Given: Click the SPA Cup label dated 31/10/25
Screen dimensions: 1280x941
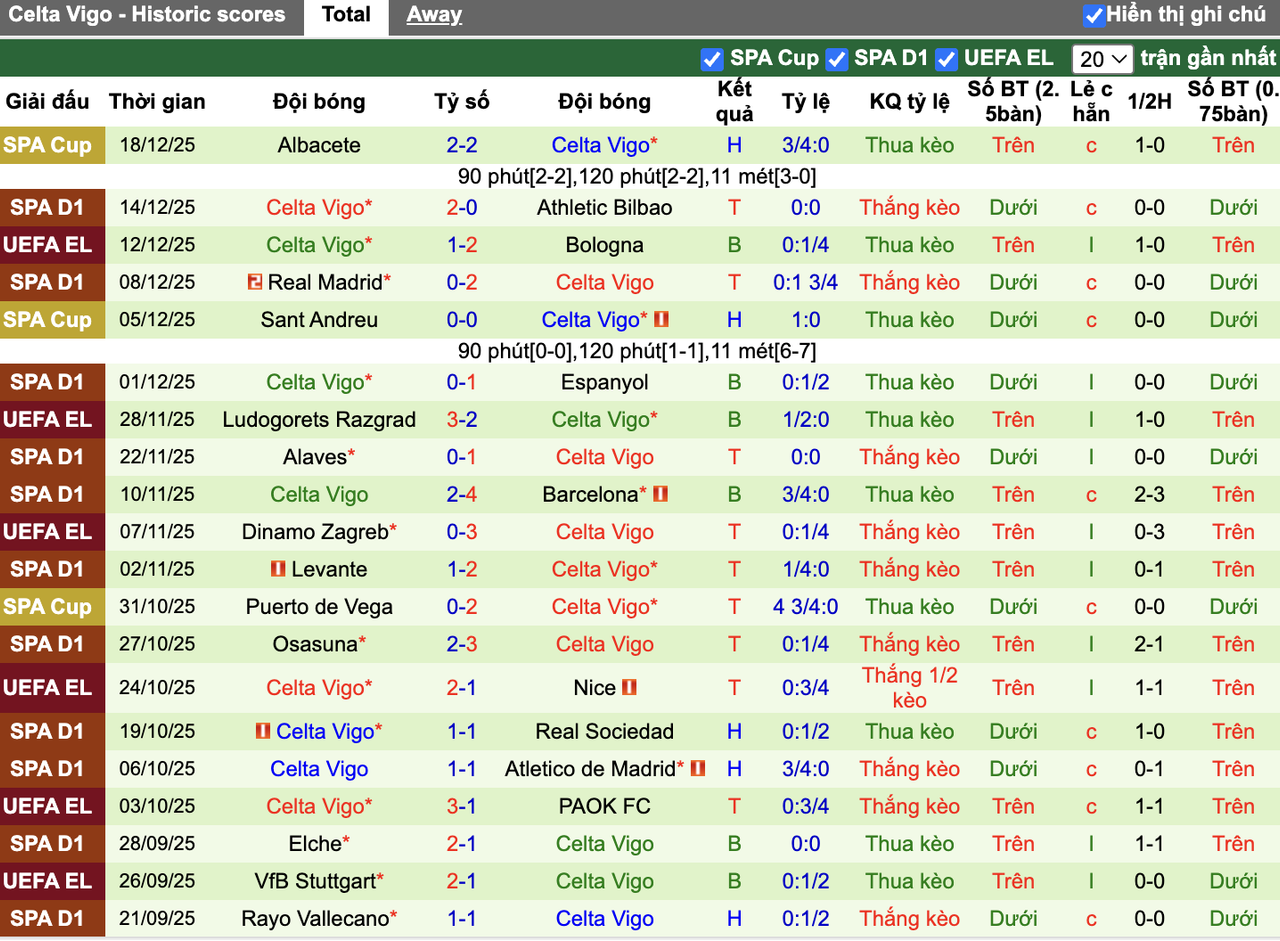Looking at the screenshot, I should pyautogui.click(x=52, y=607).
